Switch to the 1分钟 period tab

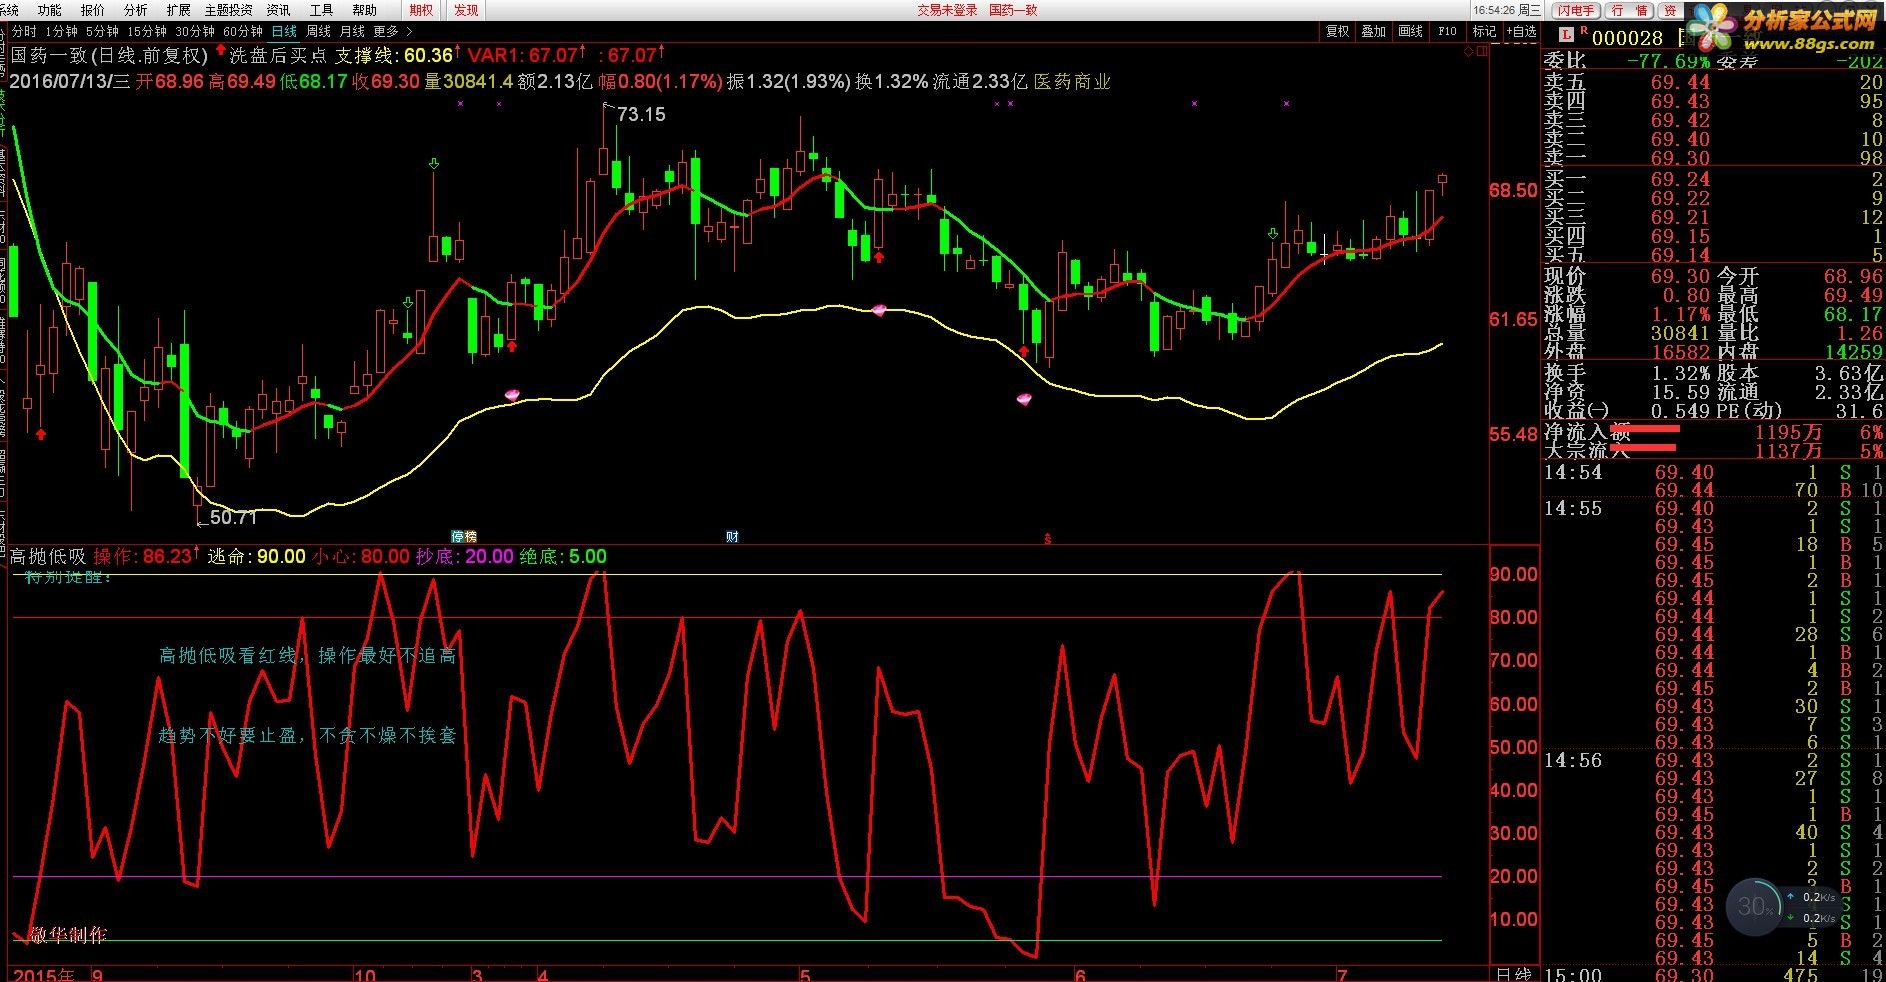(61, 32)
